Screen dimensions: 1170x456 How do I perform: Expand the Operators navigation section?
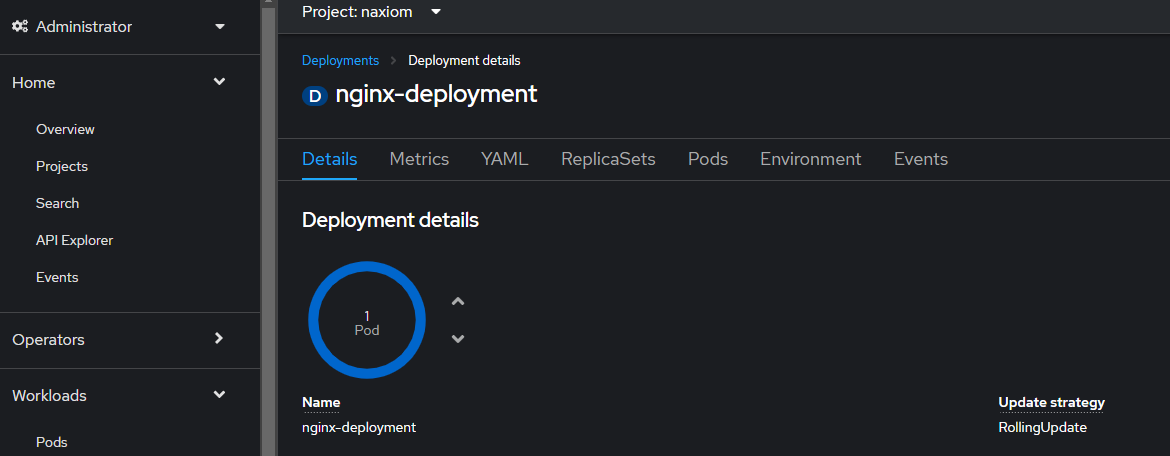tap(130, 340)
